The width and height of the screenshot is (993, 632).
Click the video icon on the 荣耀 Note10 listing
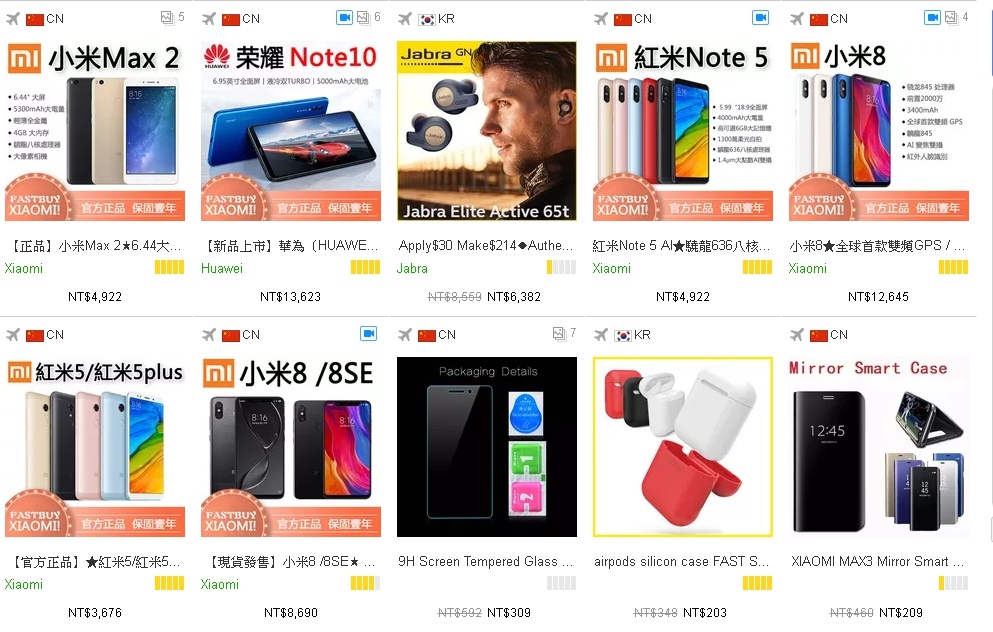(344, 18)
